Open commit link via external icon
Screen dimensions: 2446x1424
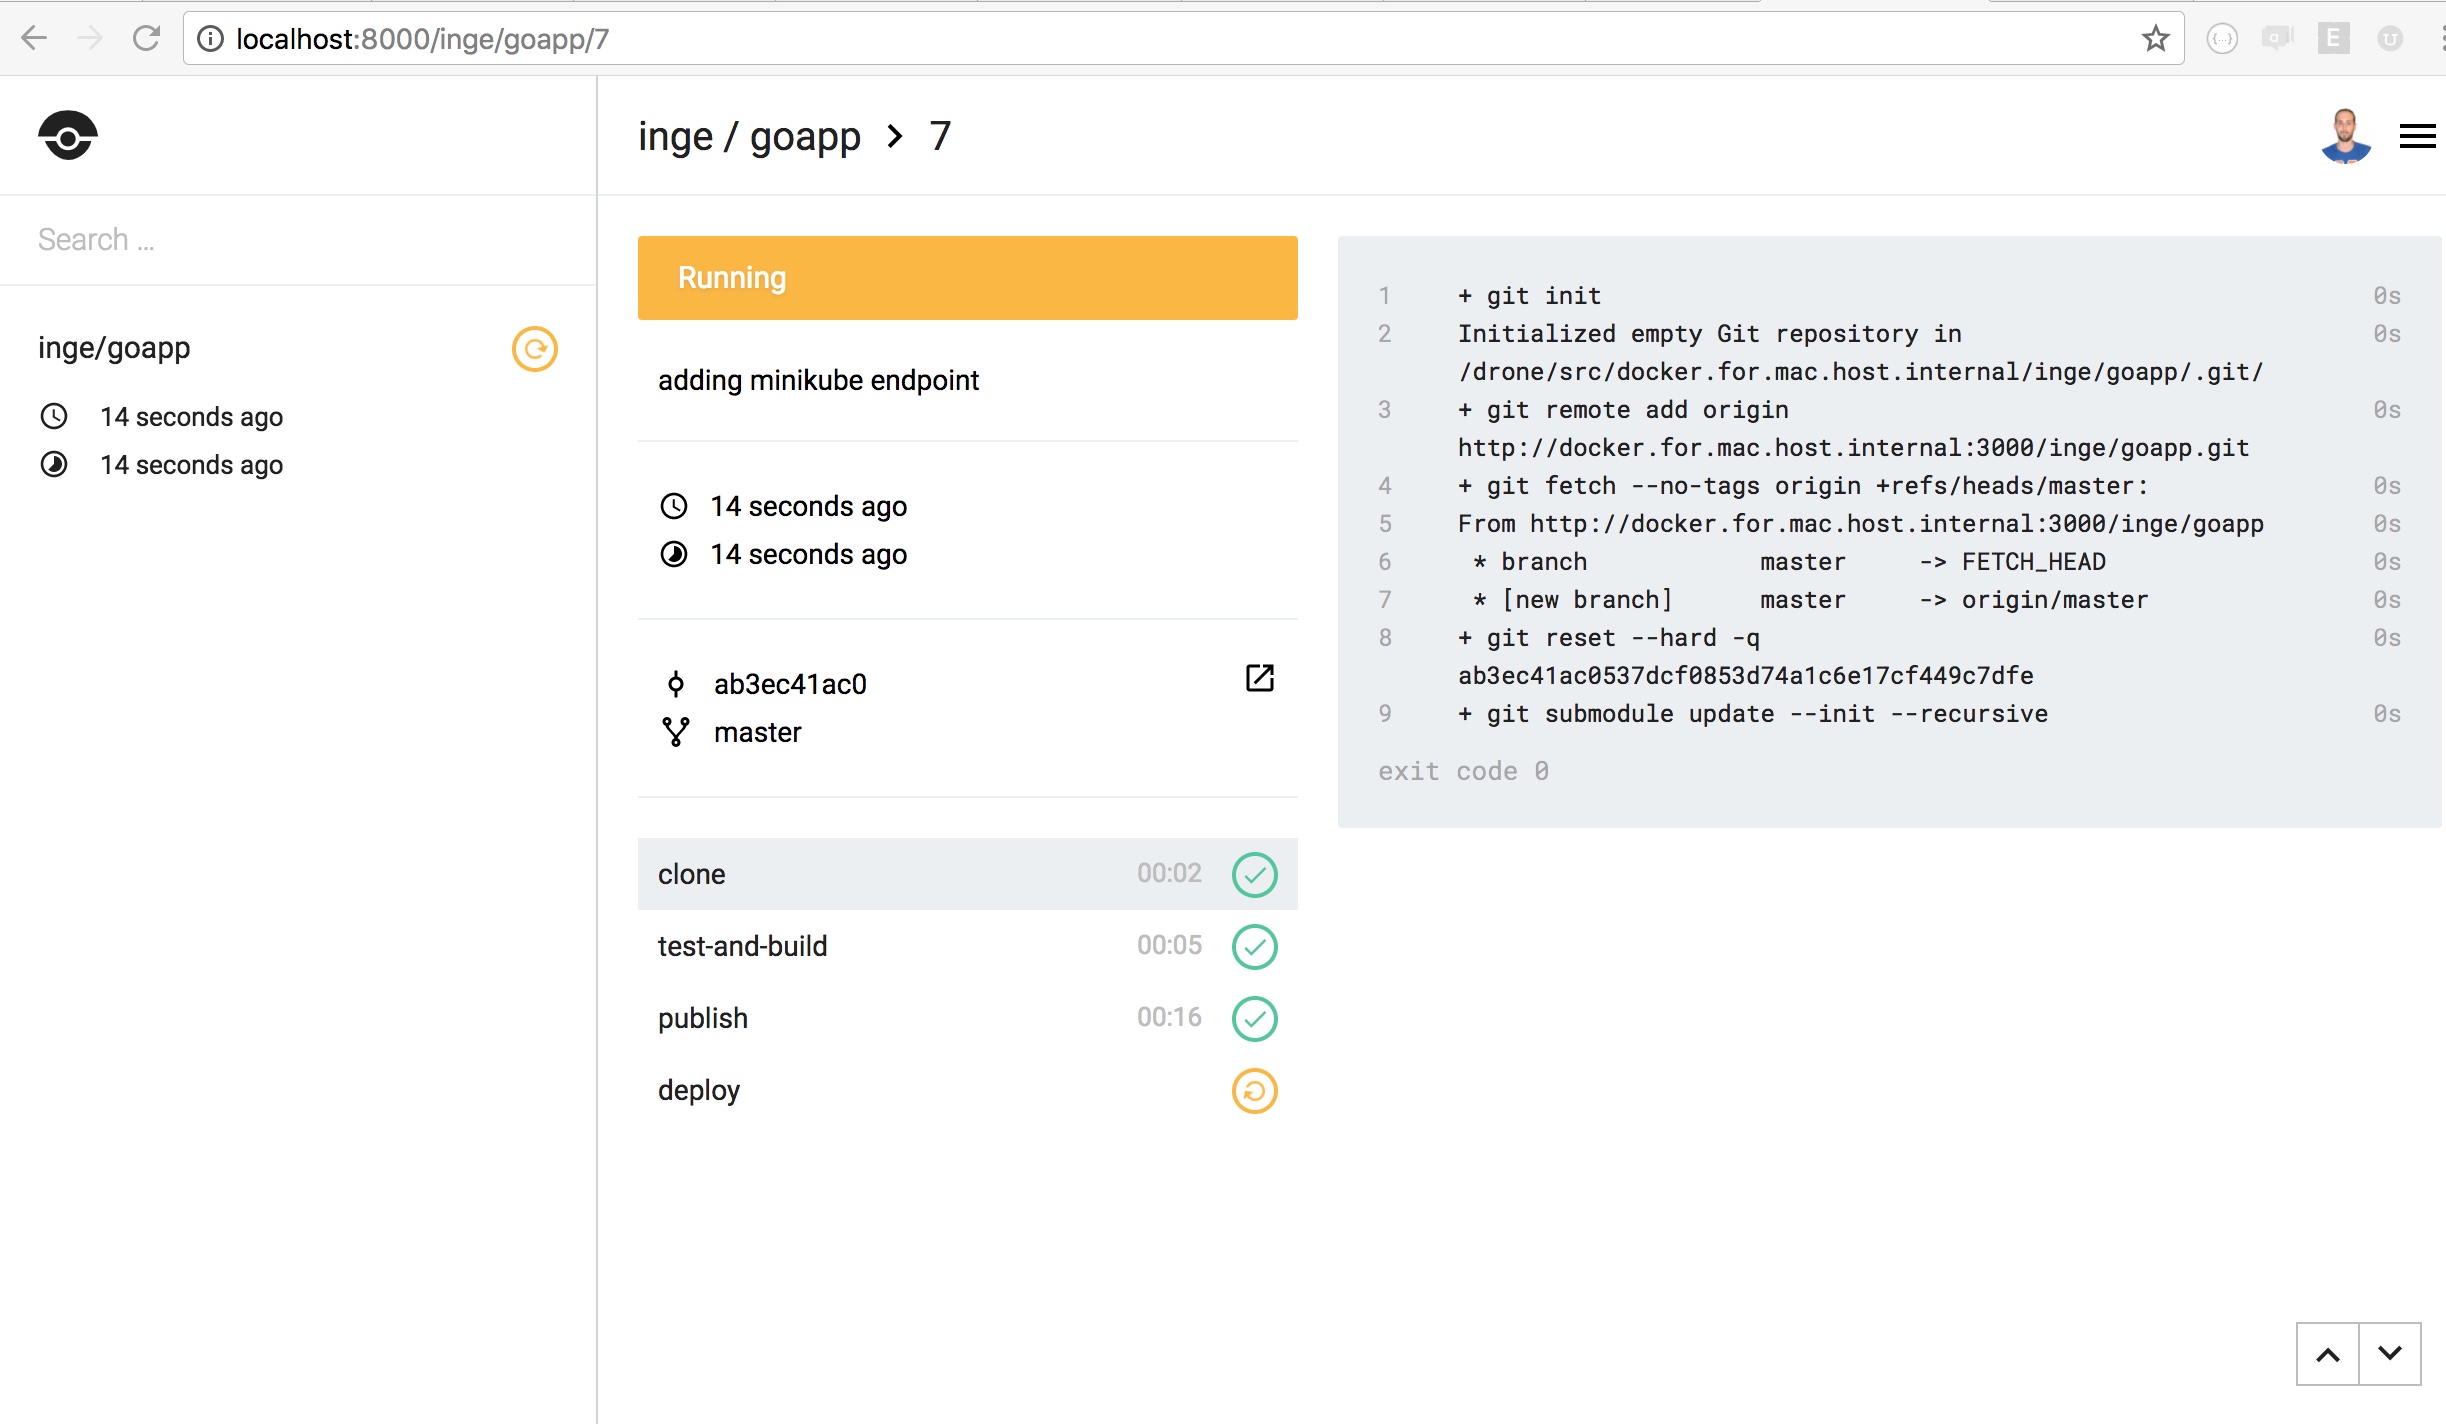1259,678
